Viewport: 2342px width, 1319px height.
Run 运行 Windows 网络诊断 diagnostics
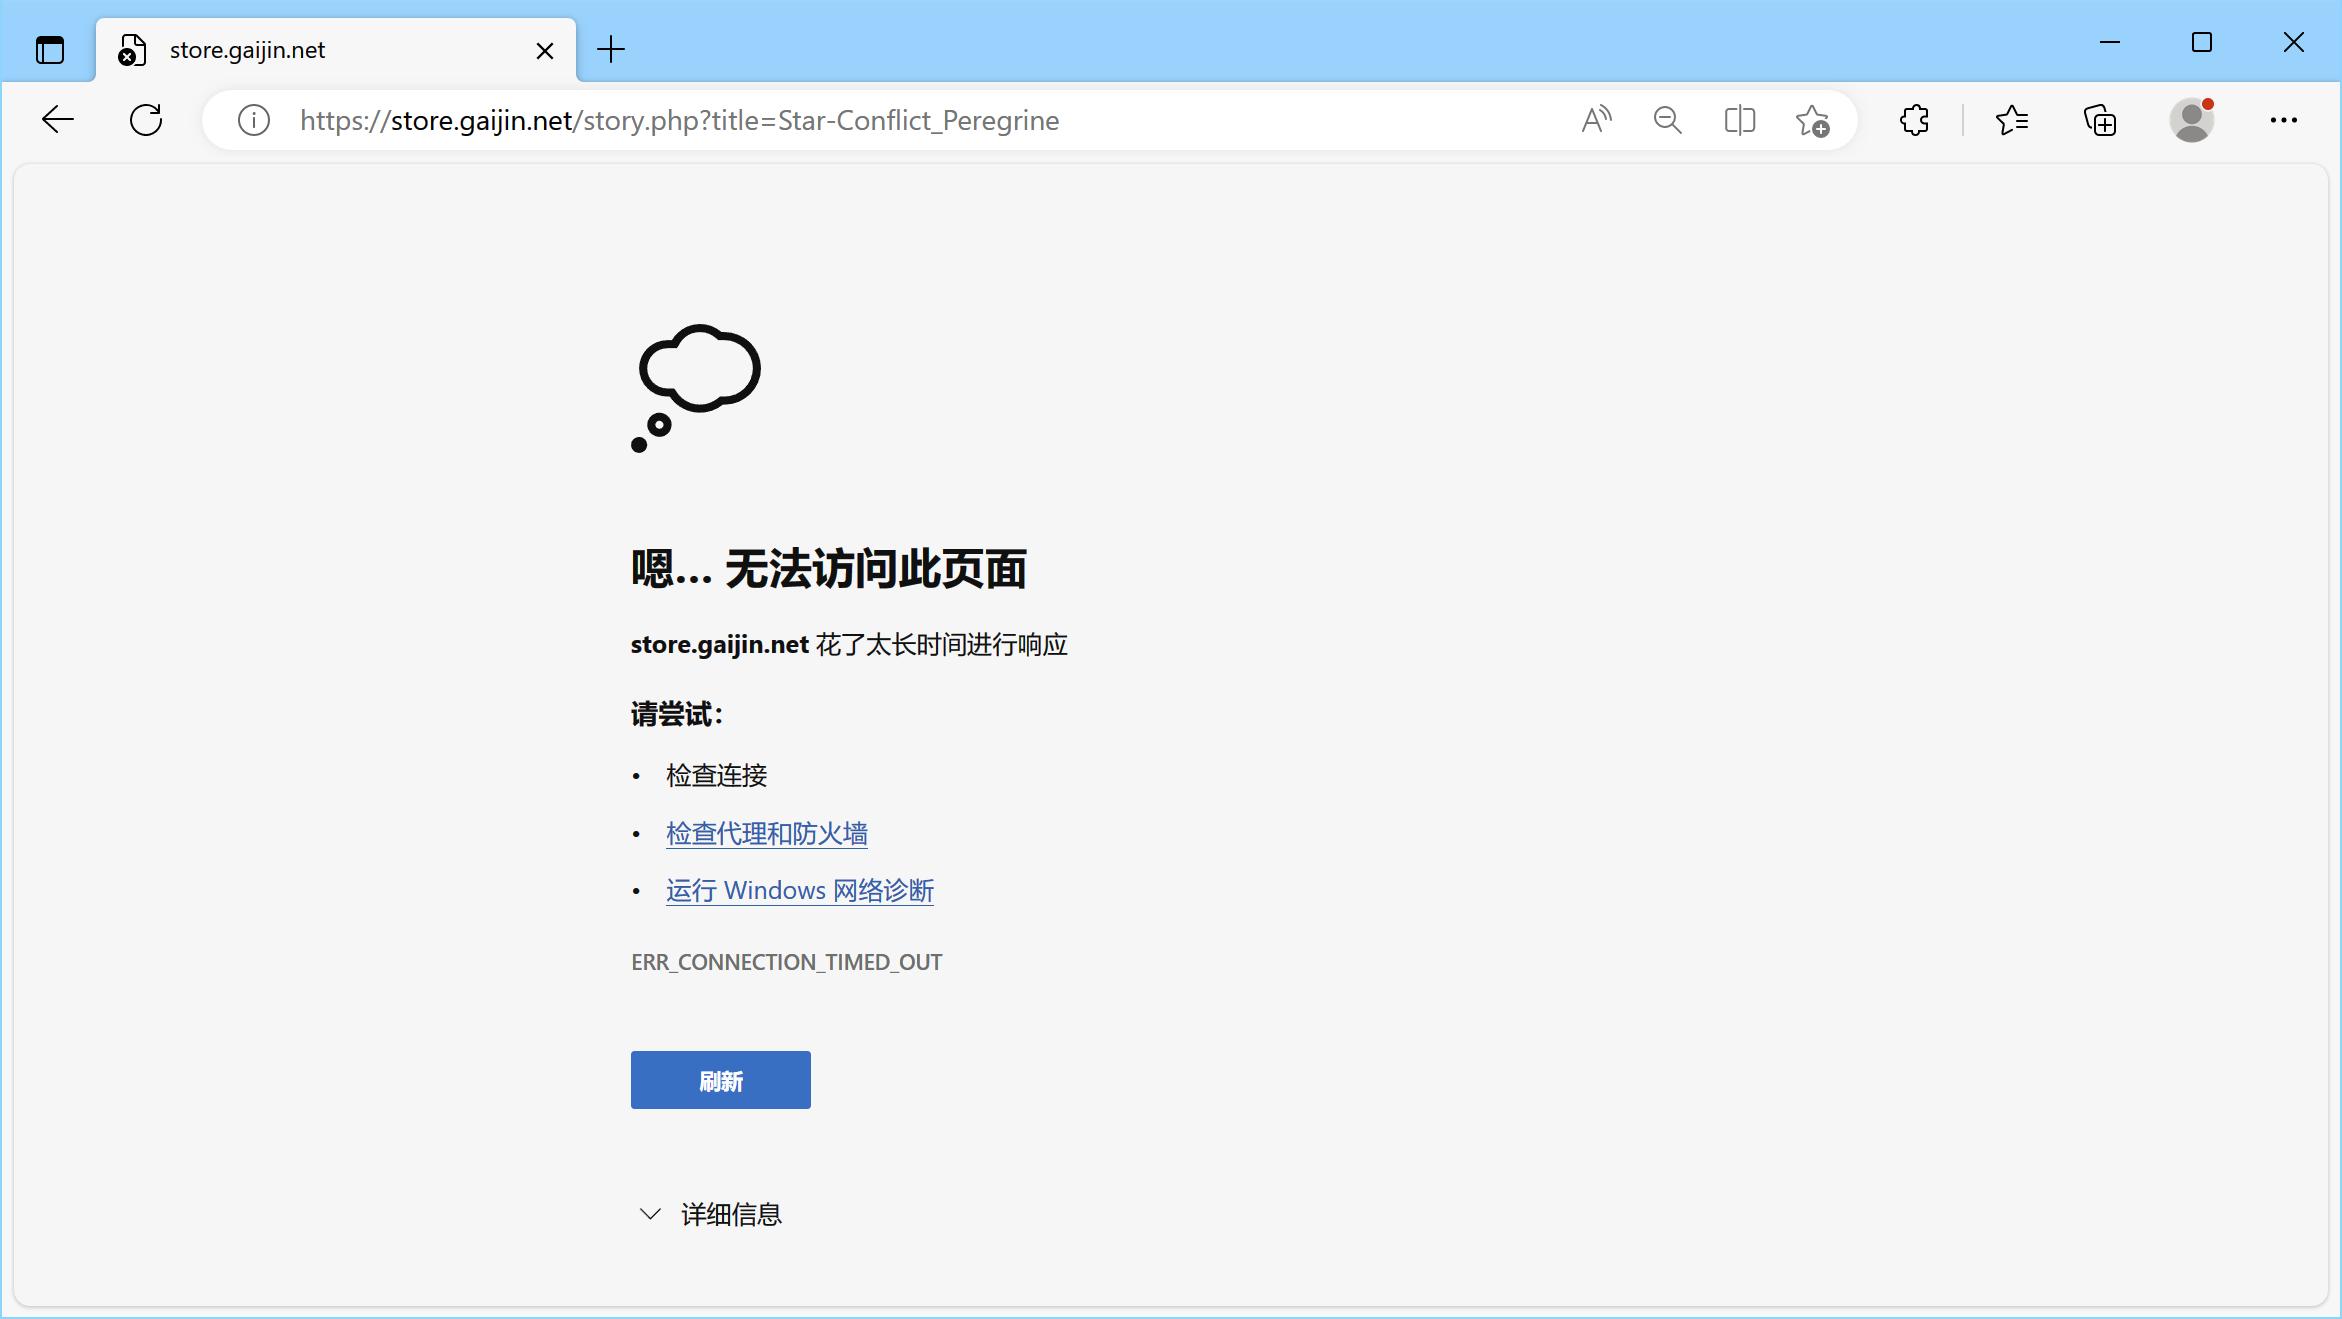(799, 890)
